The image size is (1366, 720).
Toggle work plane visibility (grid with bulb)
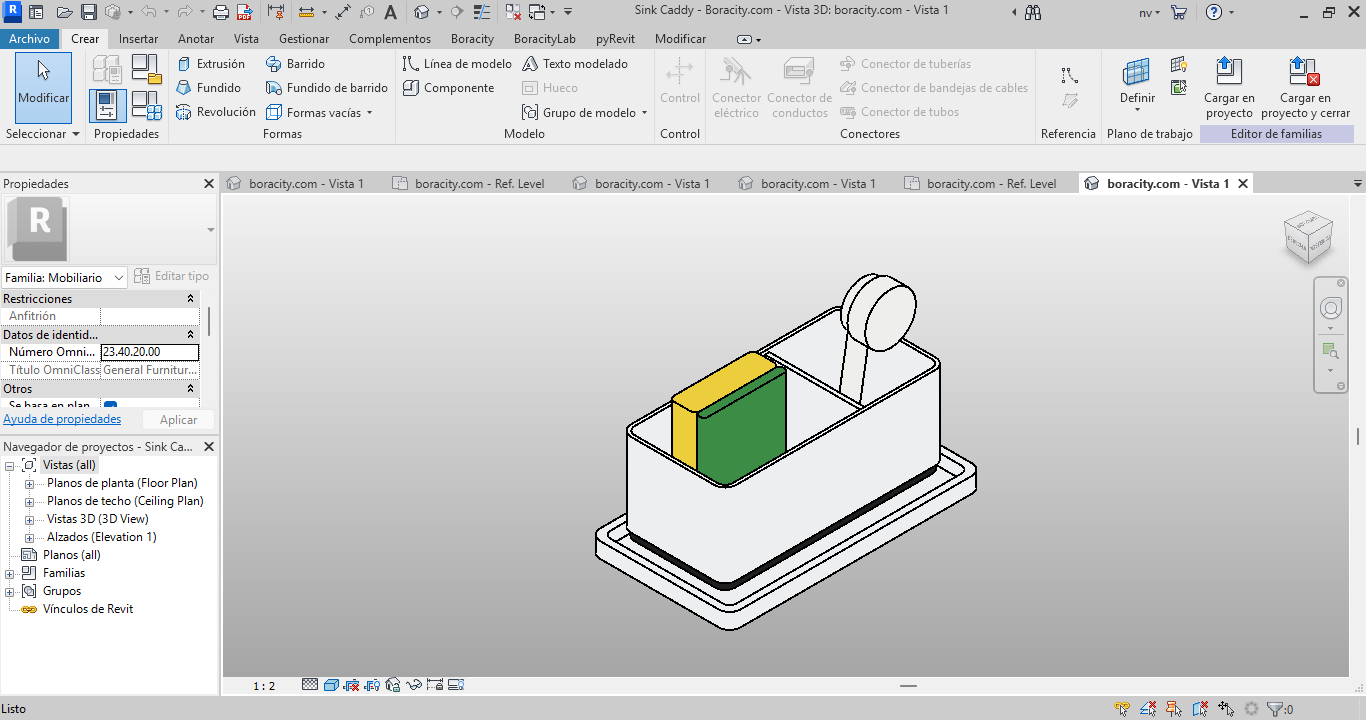pyautogui.click(x=1179, y=65)
